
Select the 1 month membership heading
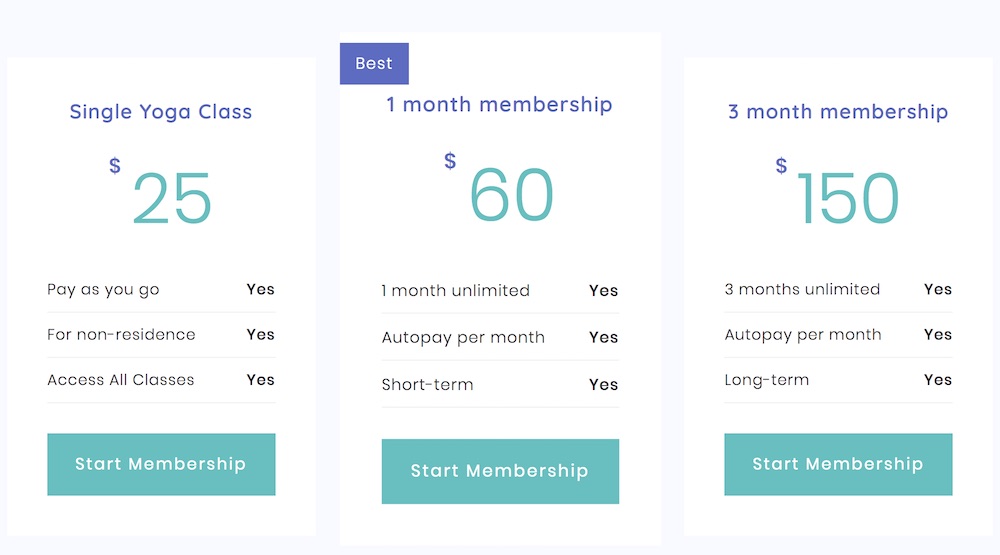tap(499, 105)
